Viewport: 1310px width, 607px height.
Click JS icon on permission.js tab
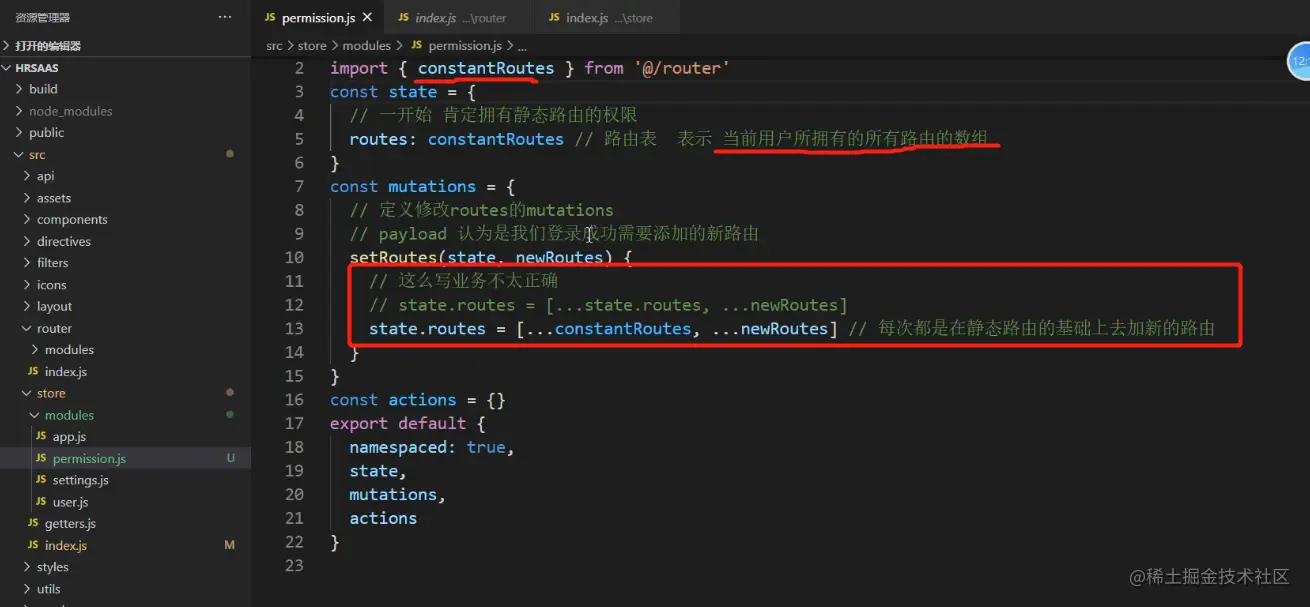(x=270, y=18)
